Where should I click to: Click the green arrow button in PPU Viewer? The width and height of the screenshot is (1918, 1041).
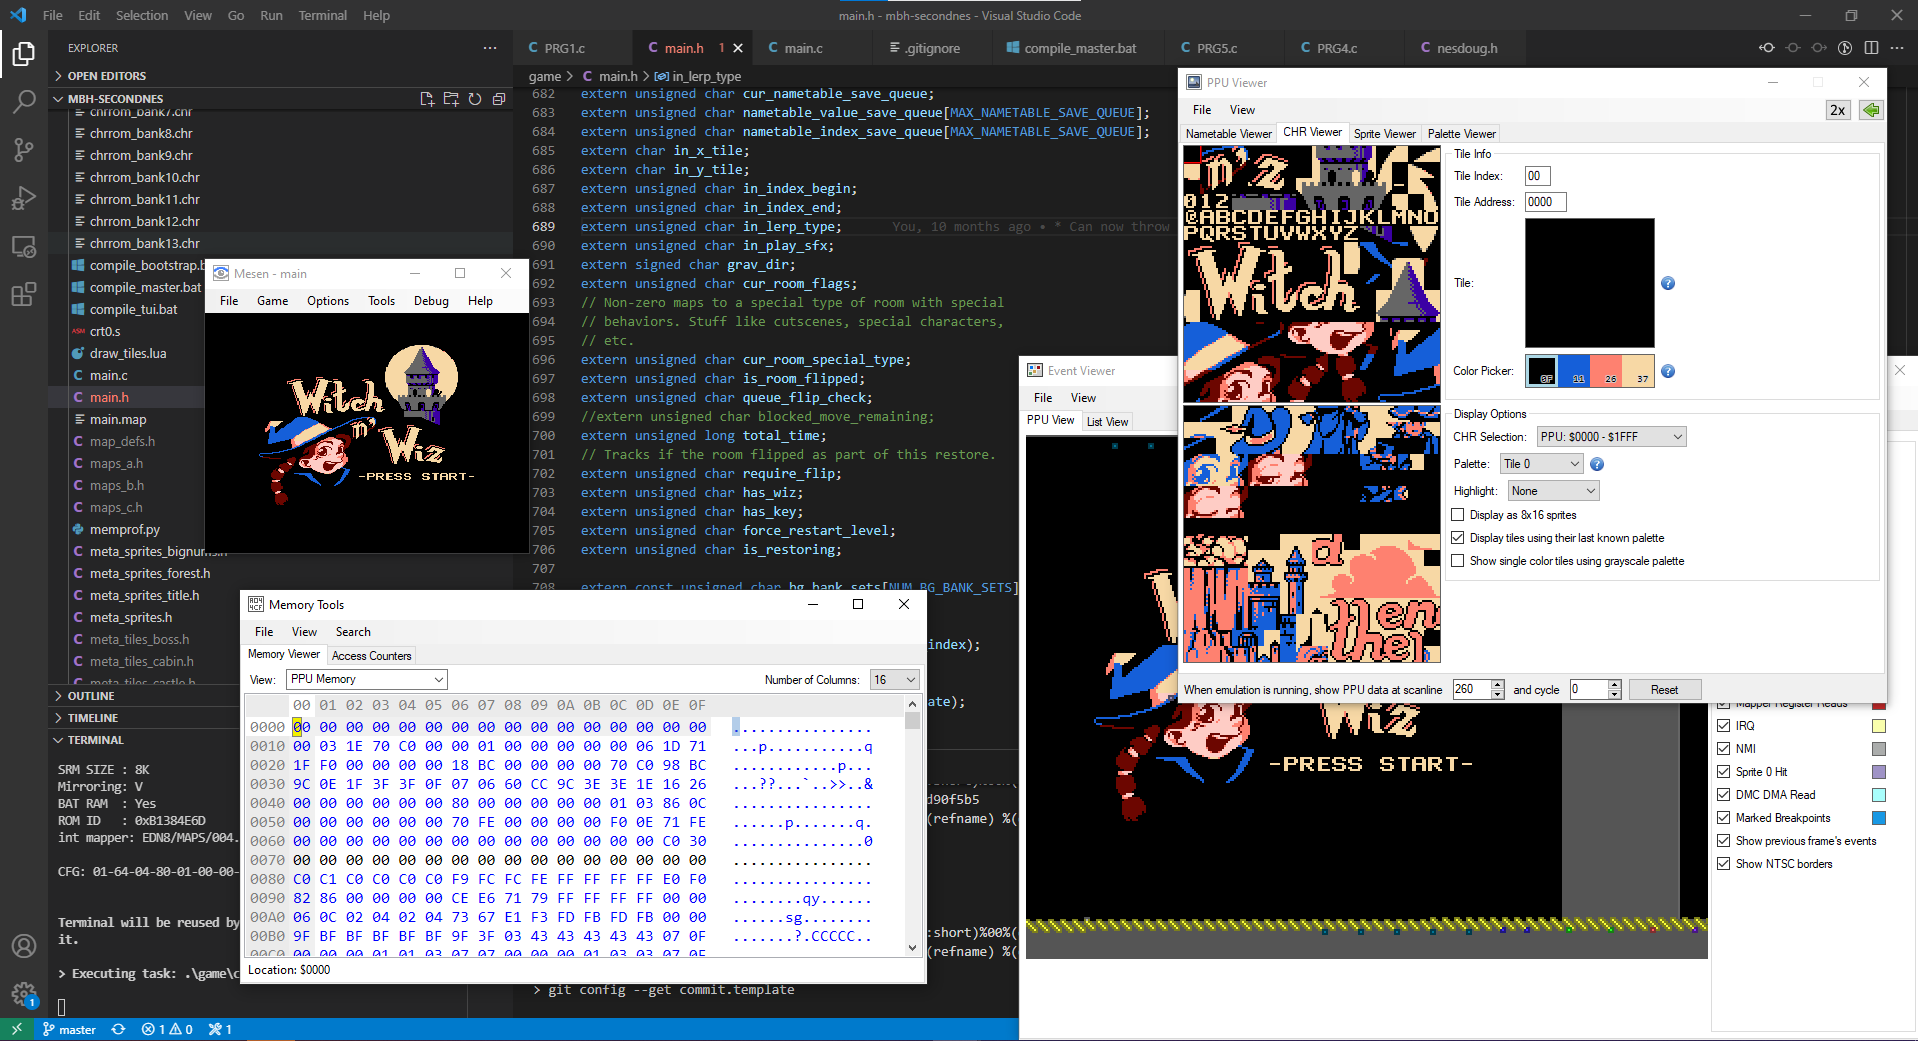pyautogui.click(x=1871, y=110)
